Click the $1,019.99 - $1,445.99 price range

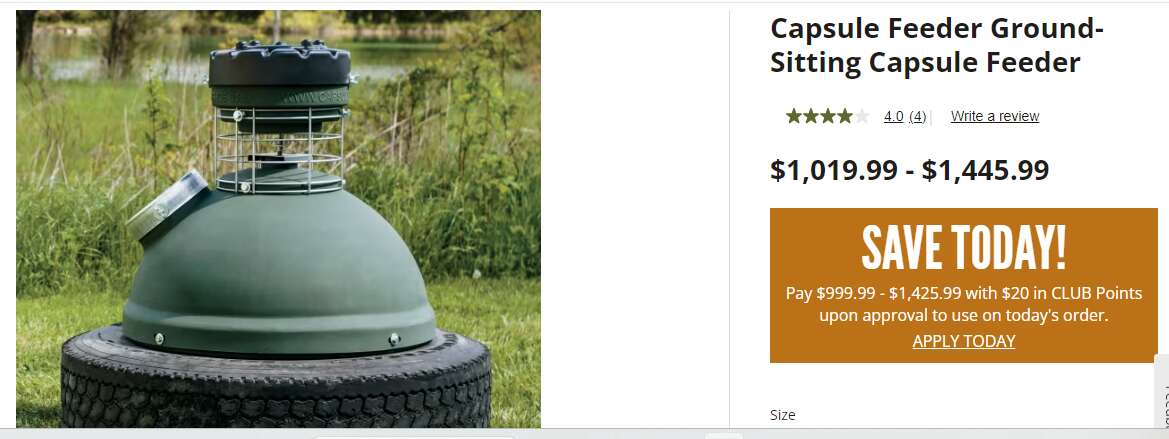click(910, 170)
